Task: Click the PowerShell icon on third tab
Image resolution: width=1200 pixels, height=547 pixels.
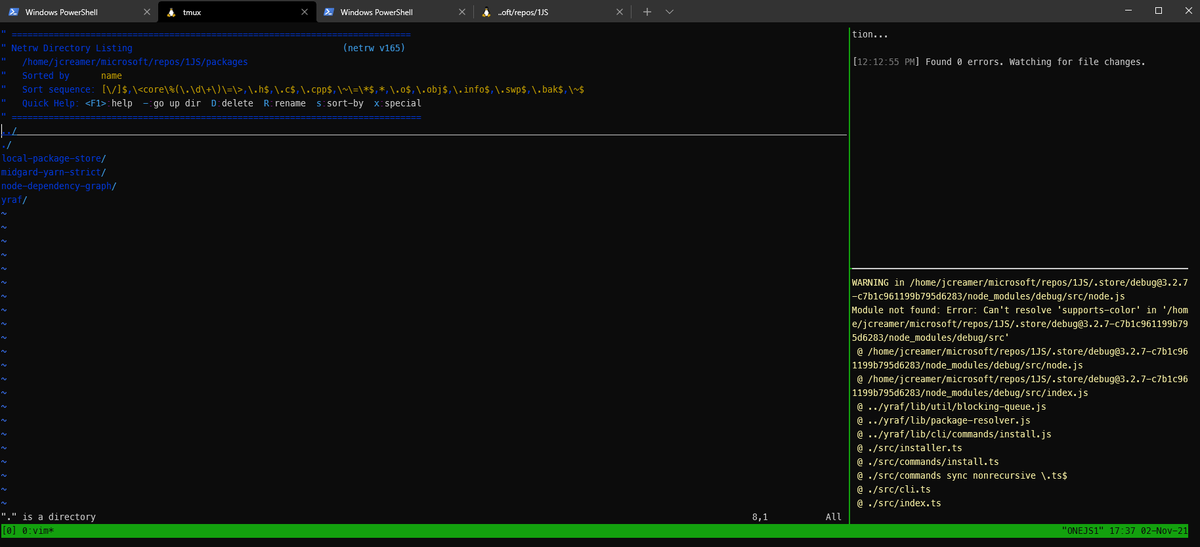Action: click(x=329, y=12)
